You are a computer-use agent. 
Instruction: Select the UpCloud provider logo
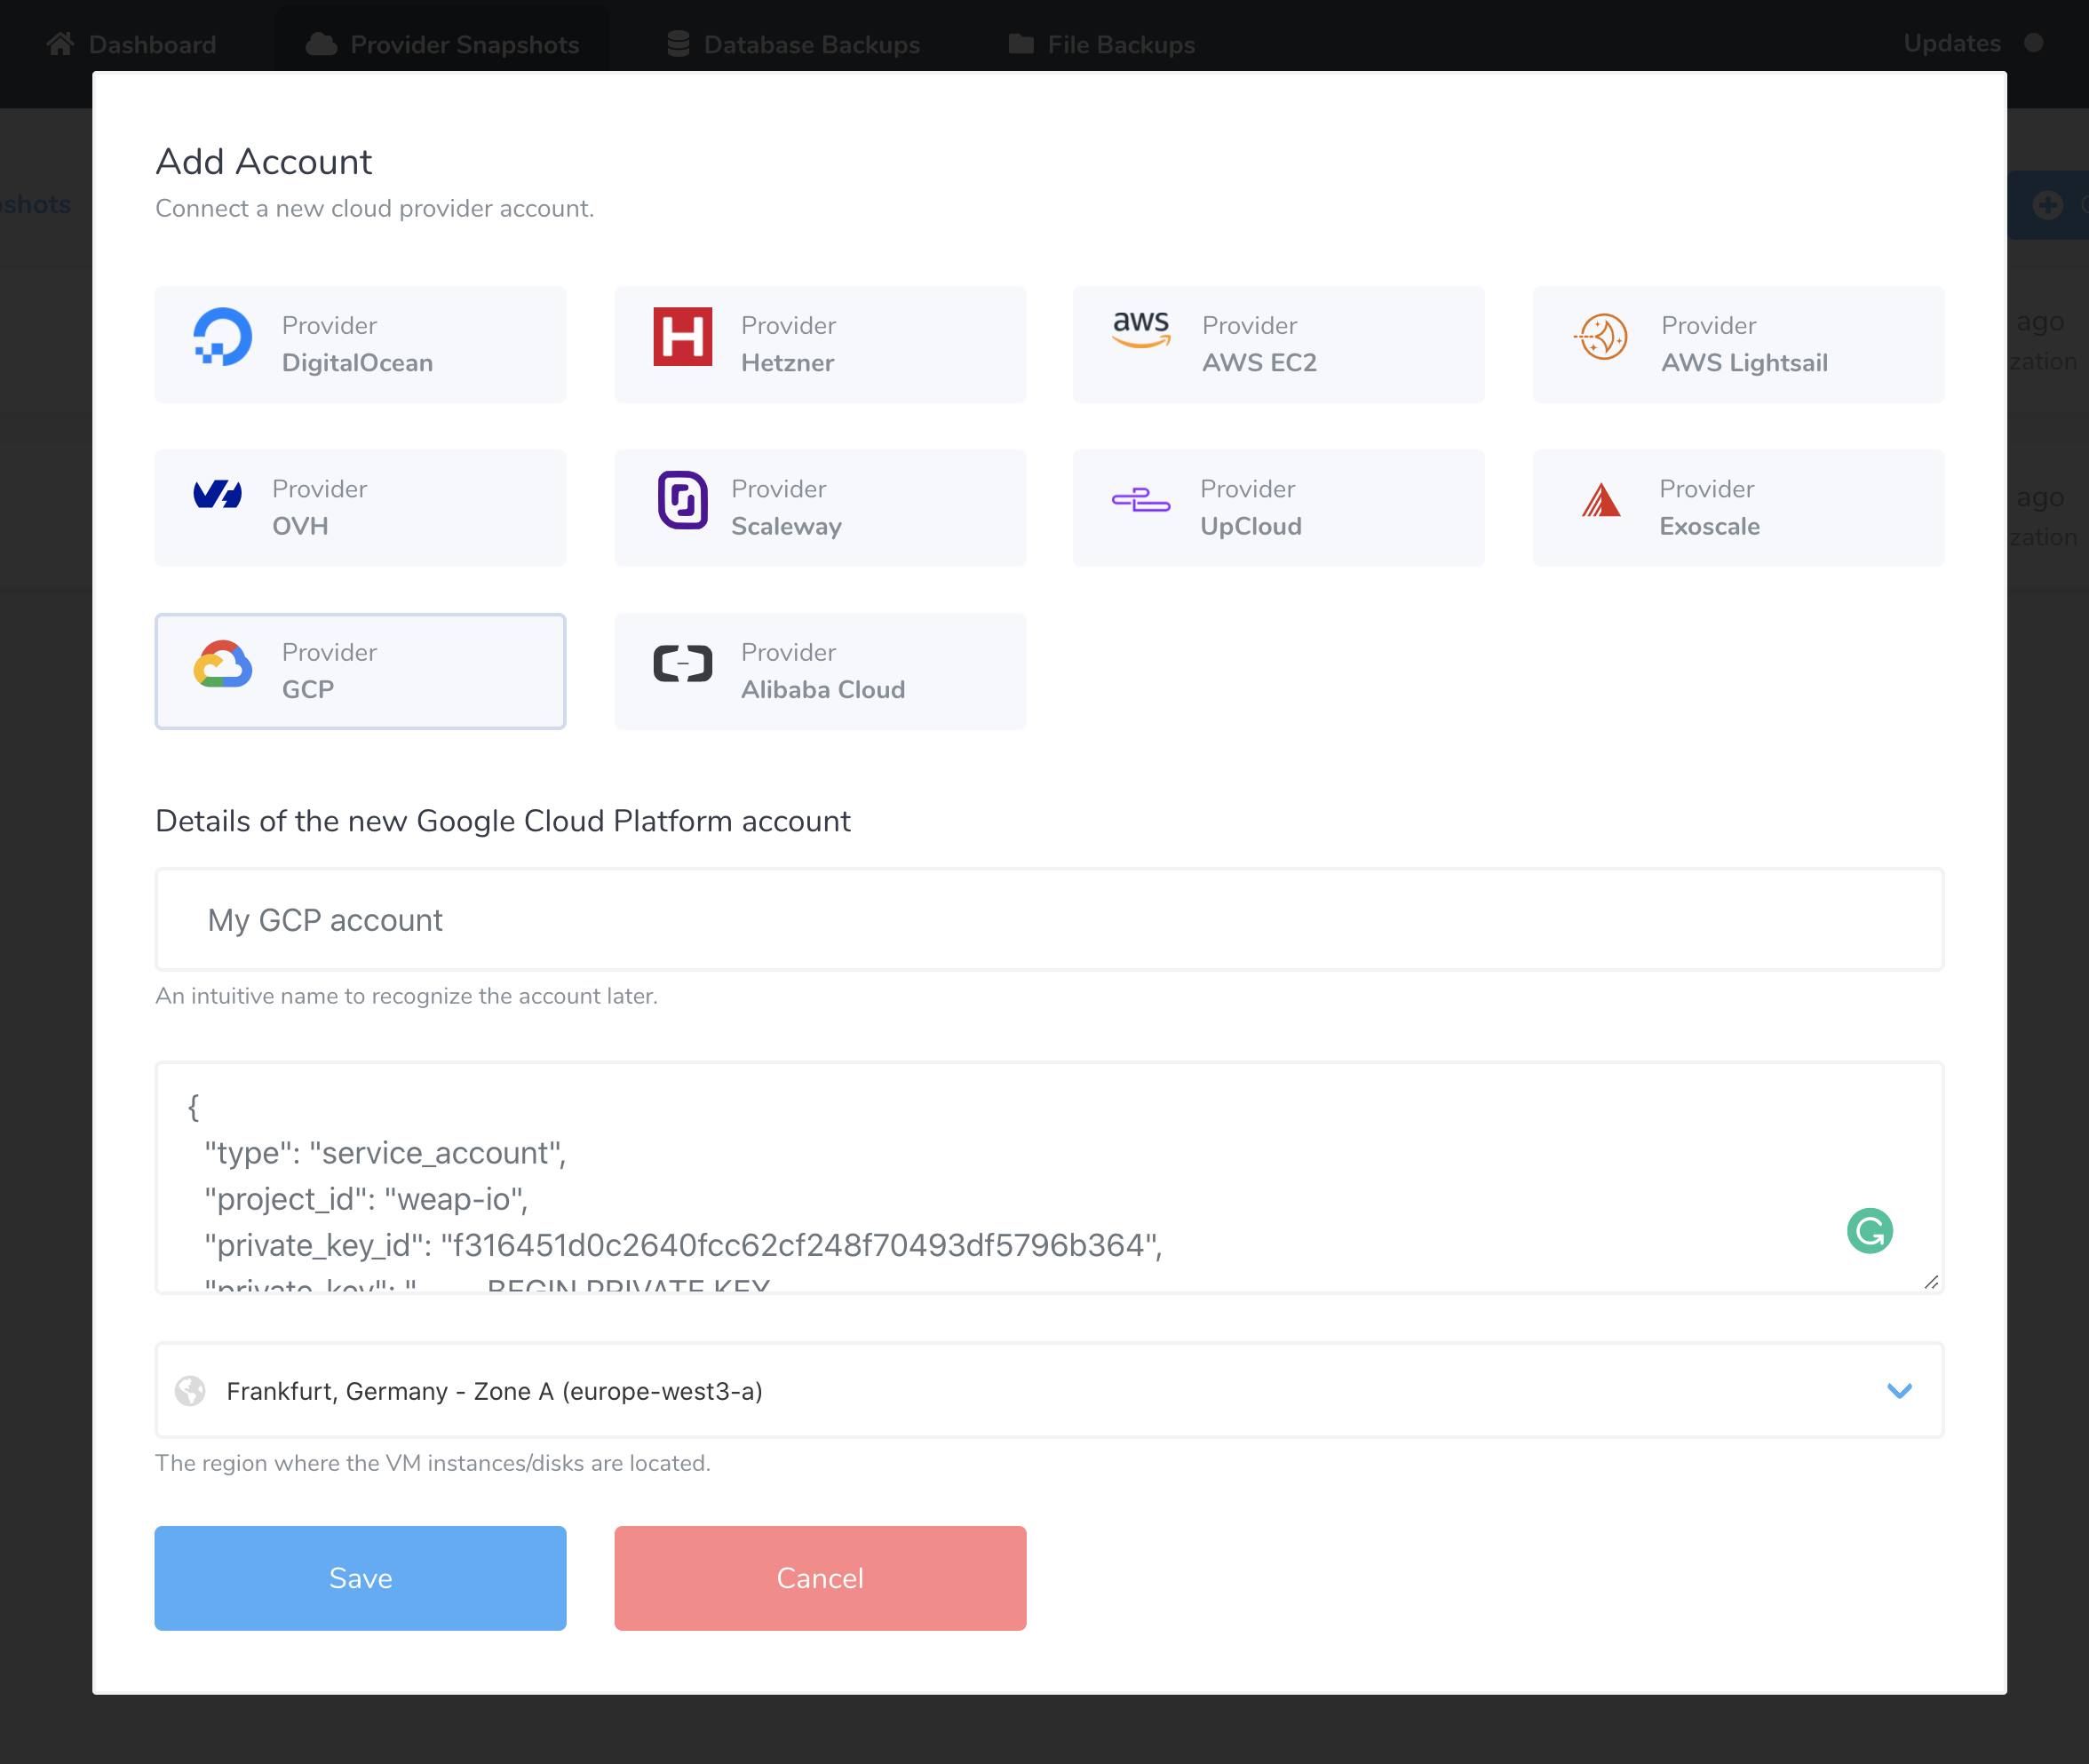click(x=1141, y=500)
